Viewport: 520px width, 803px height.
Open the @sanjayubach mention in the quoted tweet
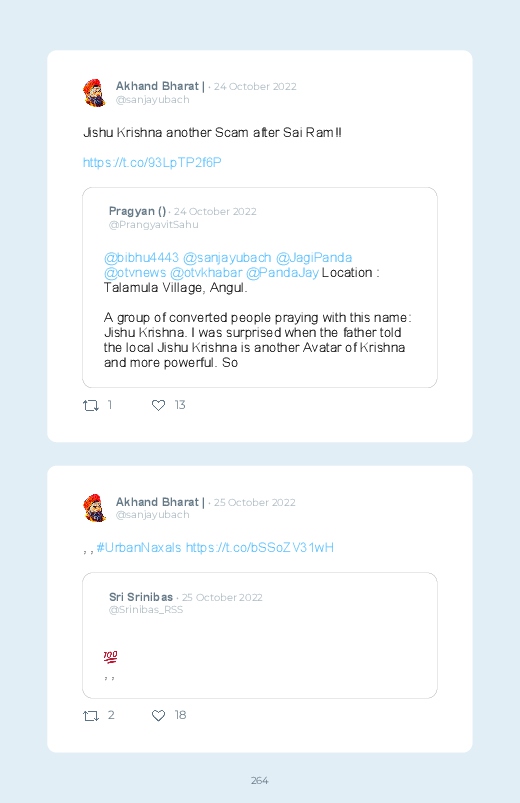click(x=227, y=258)
